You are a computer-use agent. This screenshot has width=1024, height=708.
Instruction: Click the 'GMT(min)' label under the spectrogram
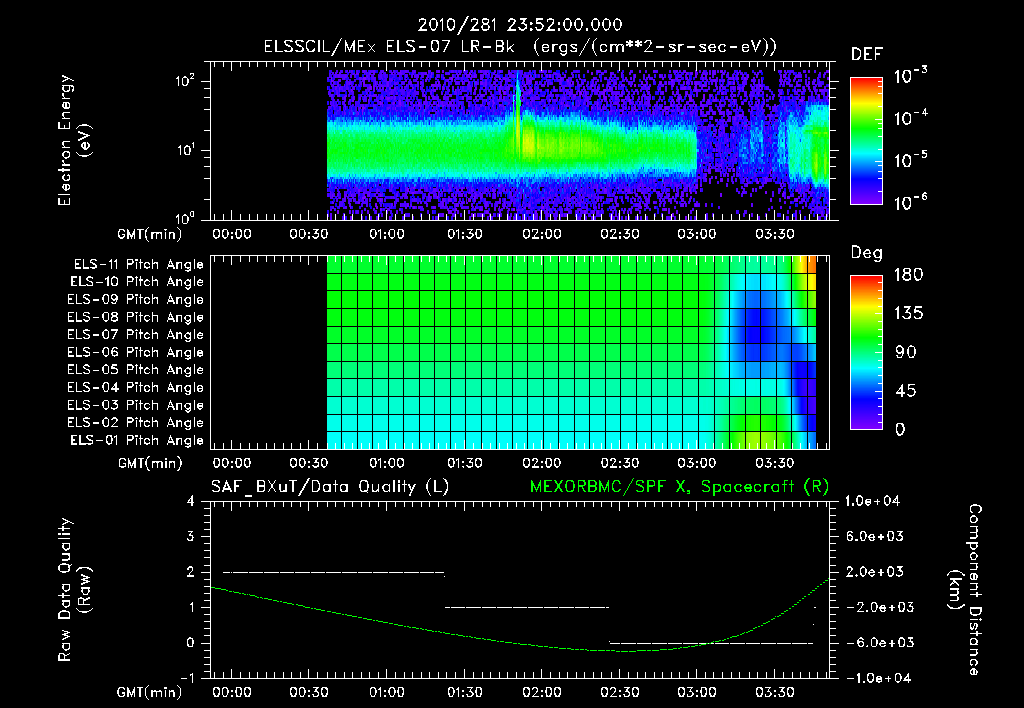[x=149, y=234]
